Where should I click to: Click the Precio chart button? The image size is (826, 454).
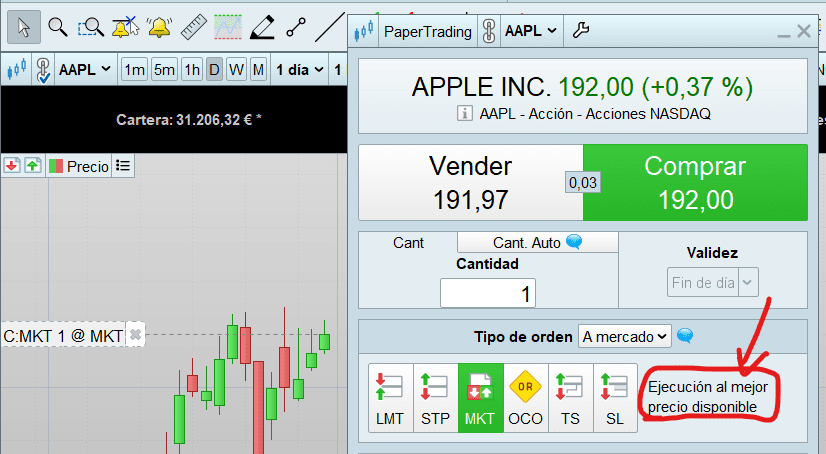[79, 166]
